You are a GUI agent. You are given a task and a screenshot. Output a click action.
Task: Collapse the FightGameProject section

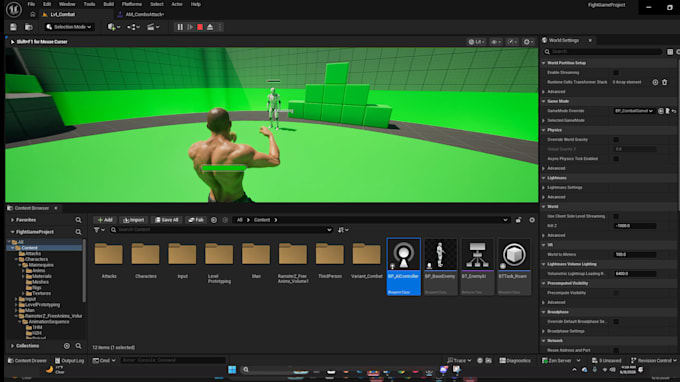(x=12, y=232)
